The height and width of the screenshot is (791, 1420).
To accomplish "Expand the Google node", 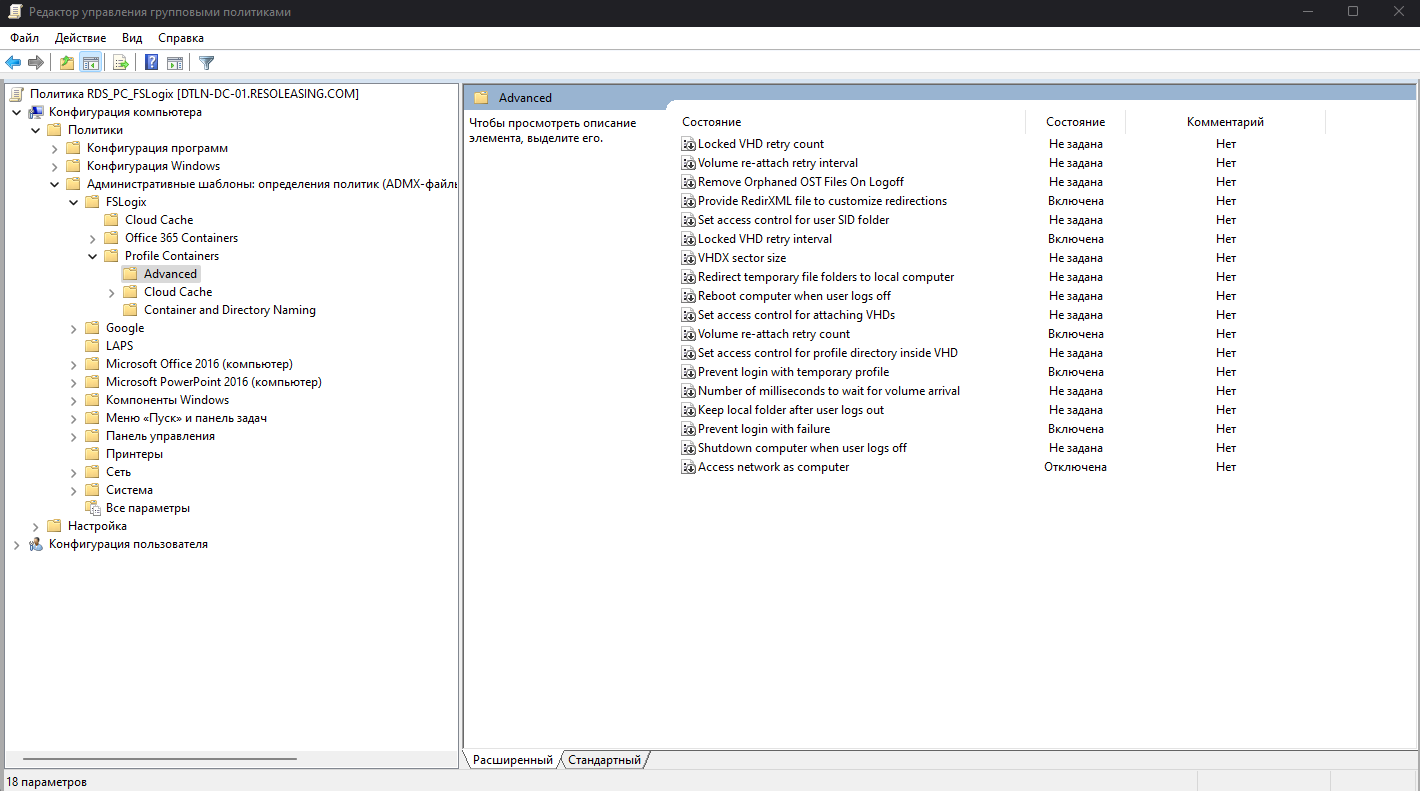I will (72, 327).
